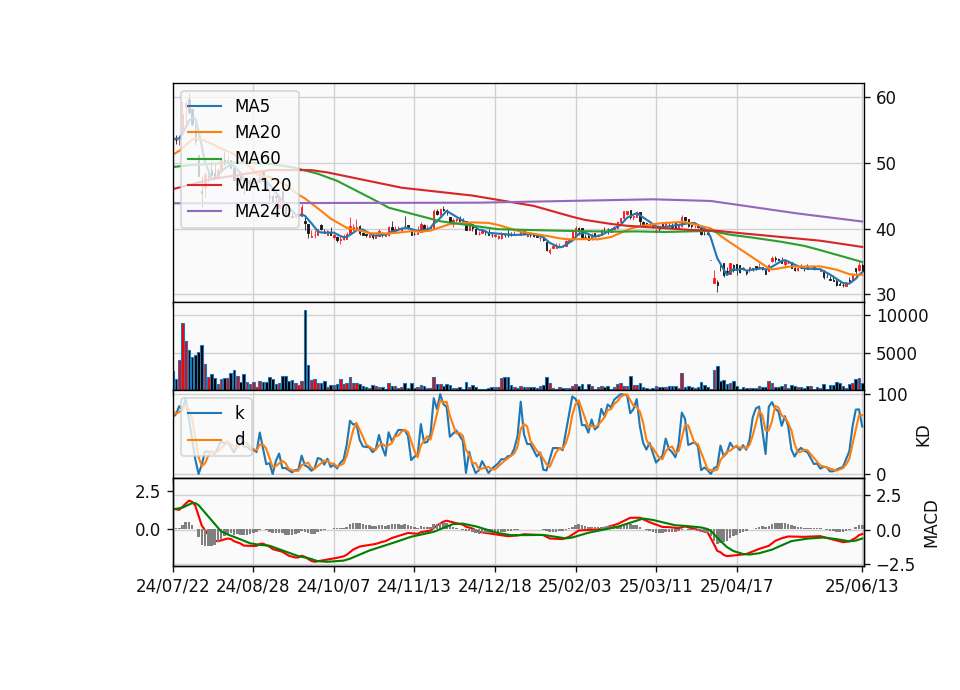Click the tallest volume bar spike

306,350
